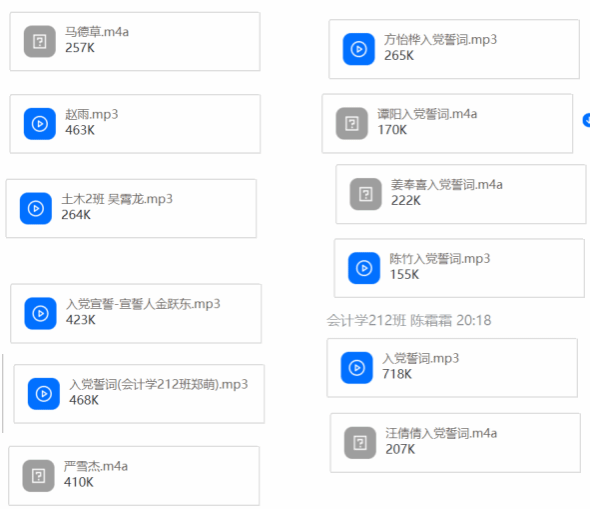Play the 718K 入党誓词.mp3 file
The width and height of the screenshot is (590, 509).
357,368
